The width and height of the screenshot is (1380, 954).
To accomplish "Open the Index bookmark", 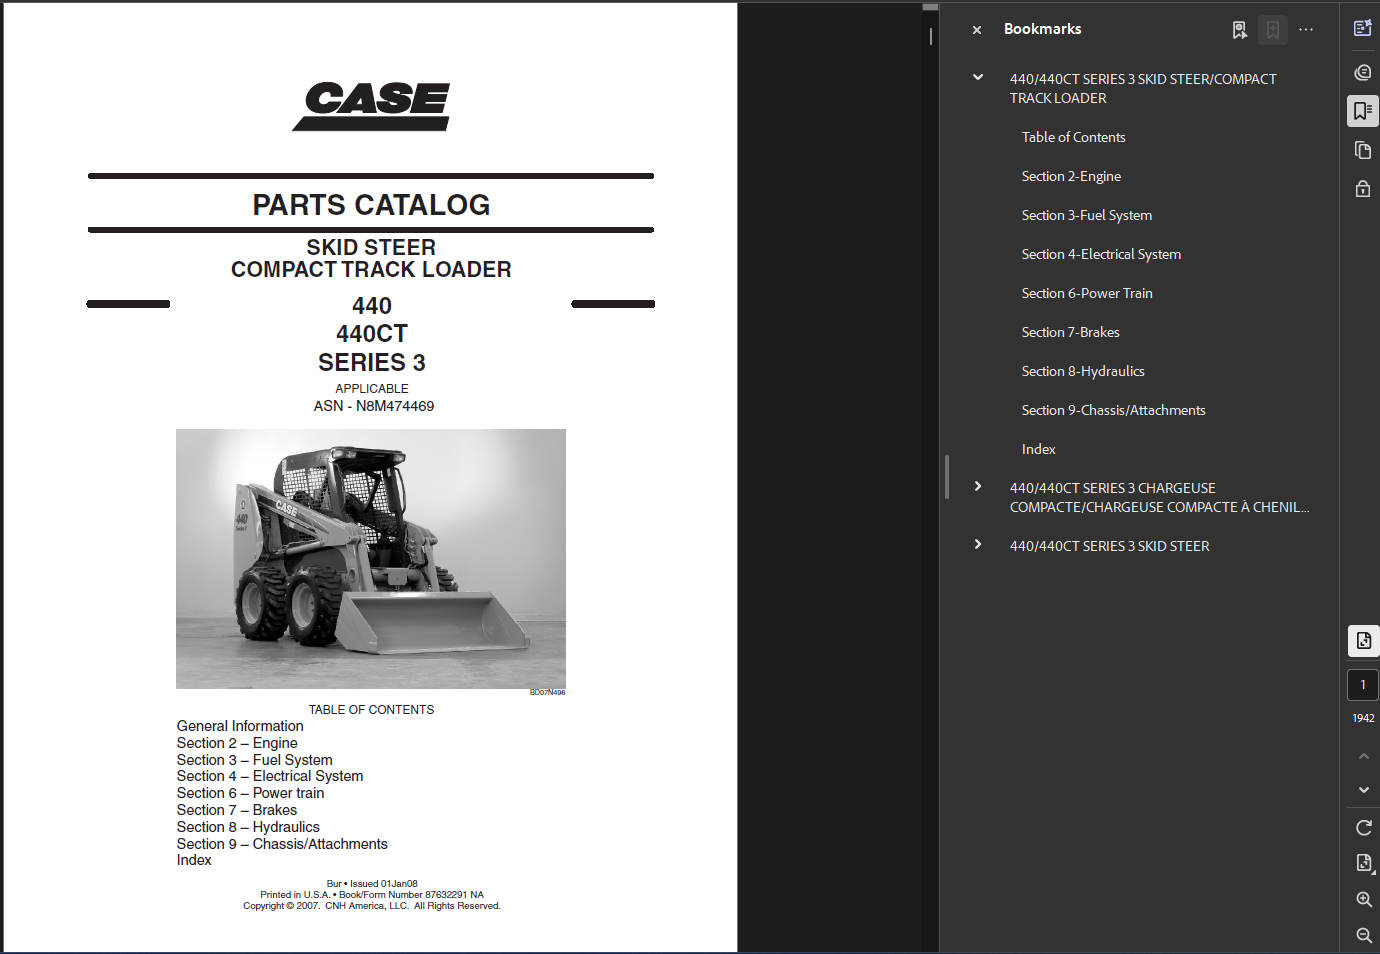I will (1038, 449).
